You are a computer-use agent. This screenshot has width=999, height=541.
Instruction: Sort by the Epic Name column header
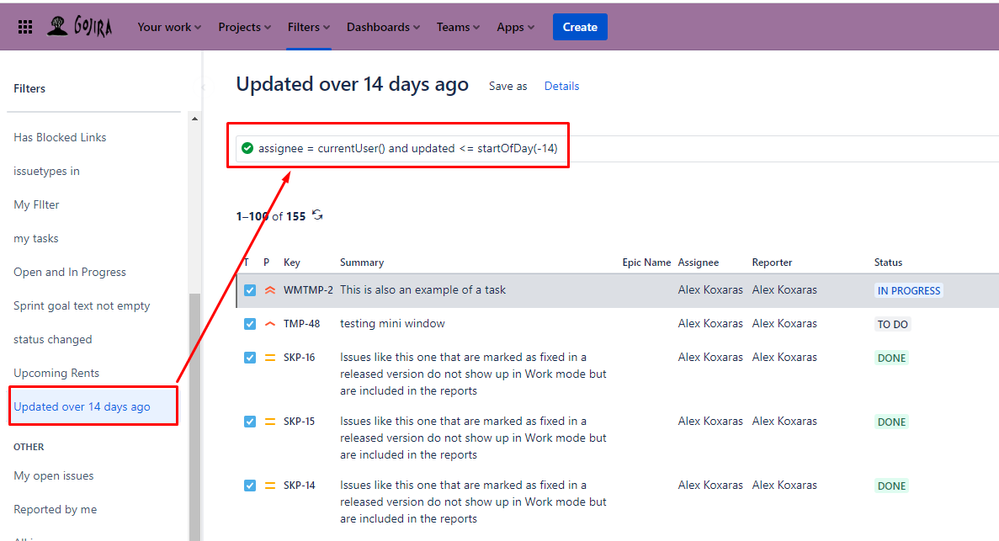pos(647,263)
